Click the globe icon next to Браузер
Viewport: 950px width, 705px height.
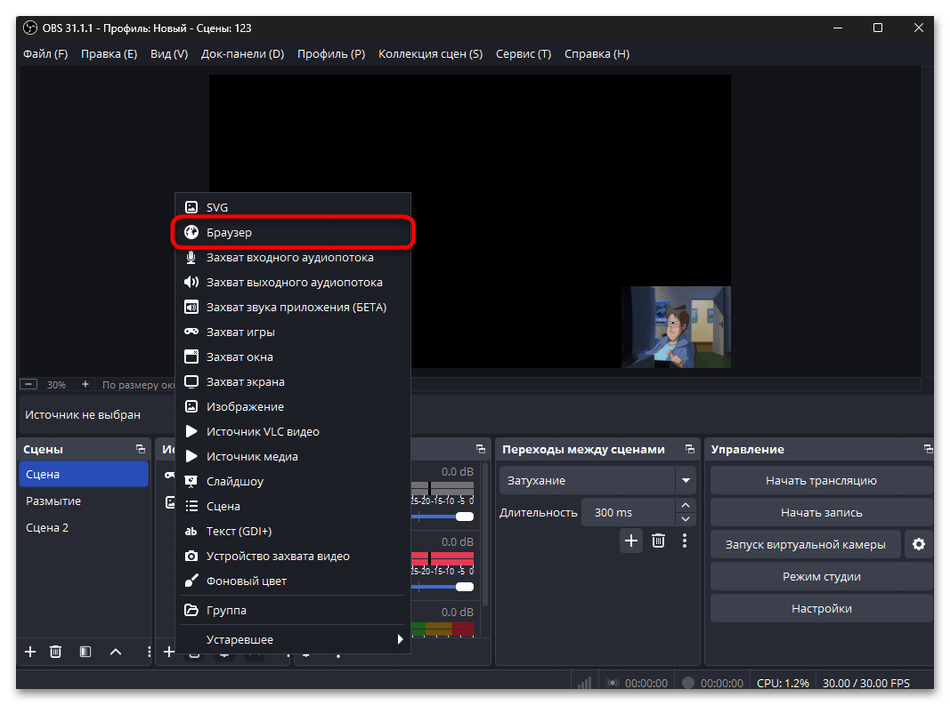[x=191, y=232]
